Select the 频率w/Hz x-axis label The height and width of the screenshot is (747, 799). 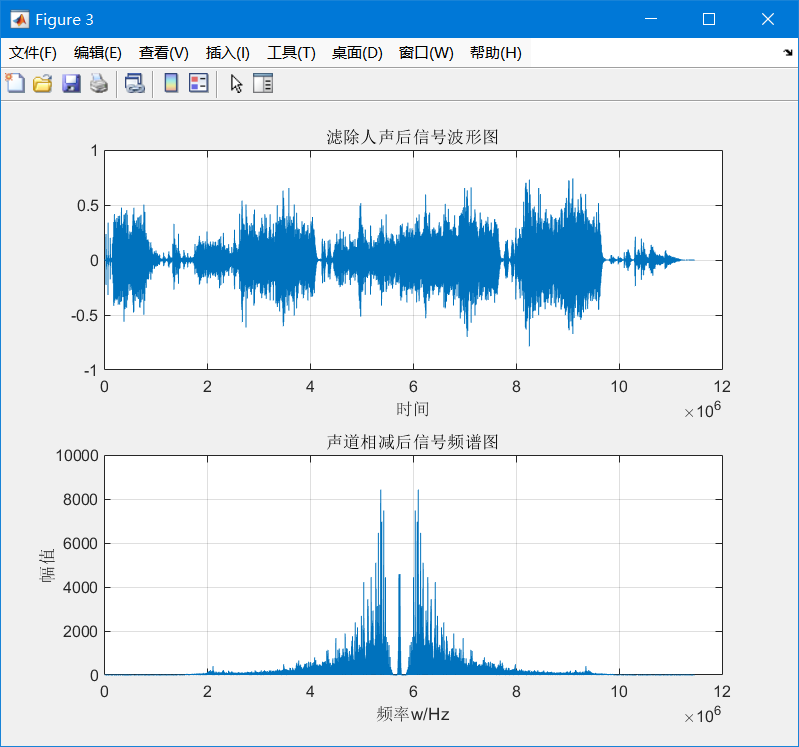click(413, 714)
